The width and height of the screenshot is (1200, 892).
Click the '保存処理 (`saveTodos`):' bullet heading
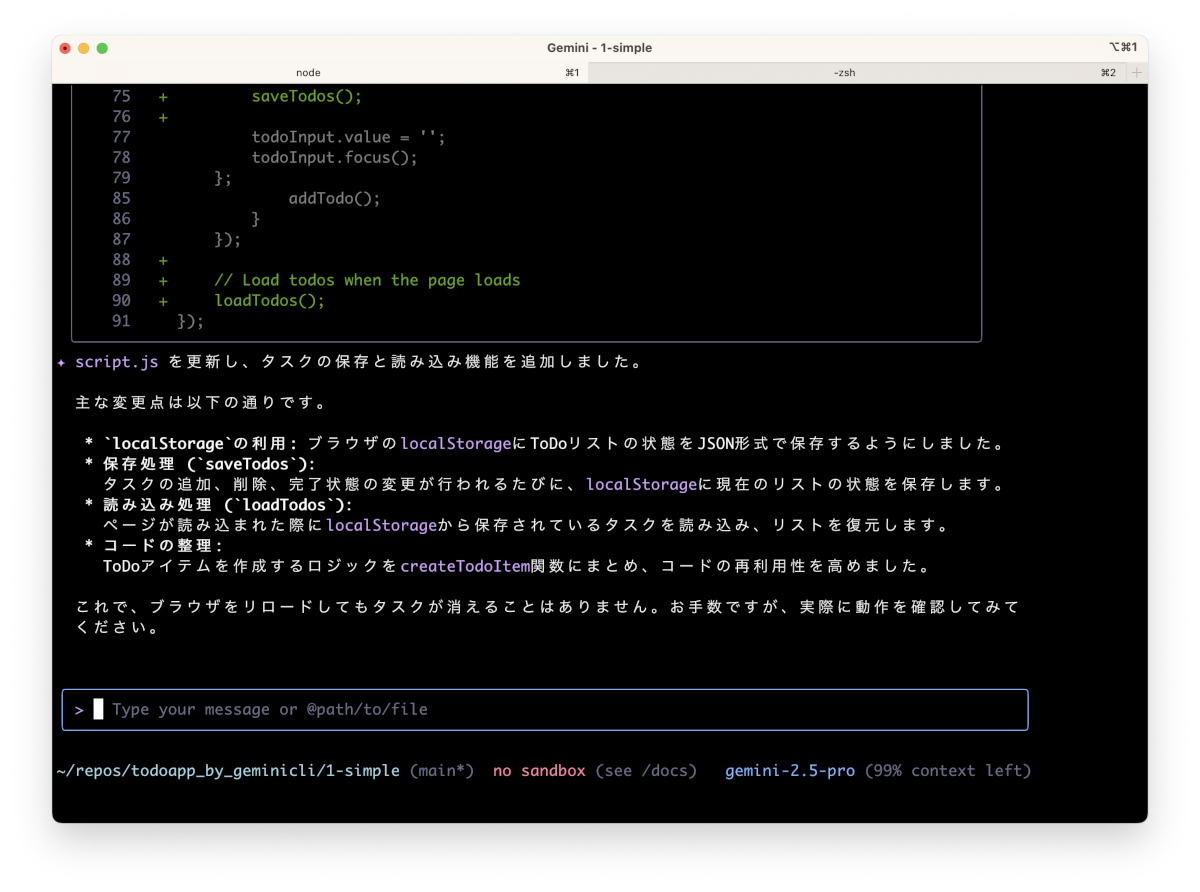[x=209, y=464]
